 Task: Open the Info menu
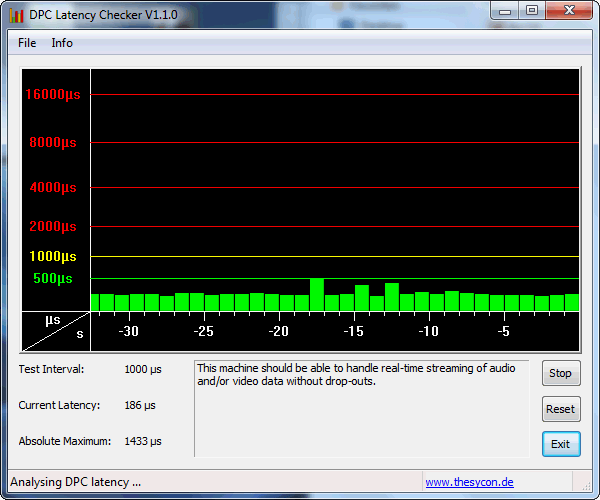pyautogui.click(x=62, y=43)
